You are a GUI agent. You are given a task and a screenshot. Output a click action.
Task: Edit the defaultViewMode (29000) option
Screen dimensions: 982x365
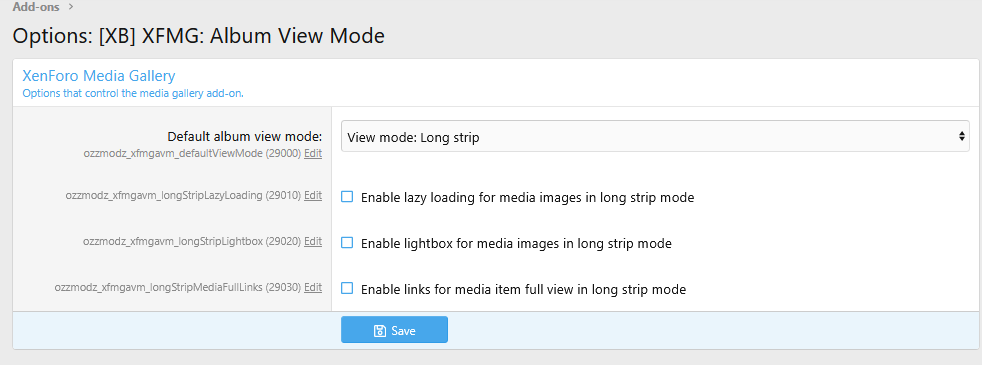click(x=313, y=153)
